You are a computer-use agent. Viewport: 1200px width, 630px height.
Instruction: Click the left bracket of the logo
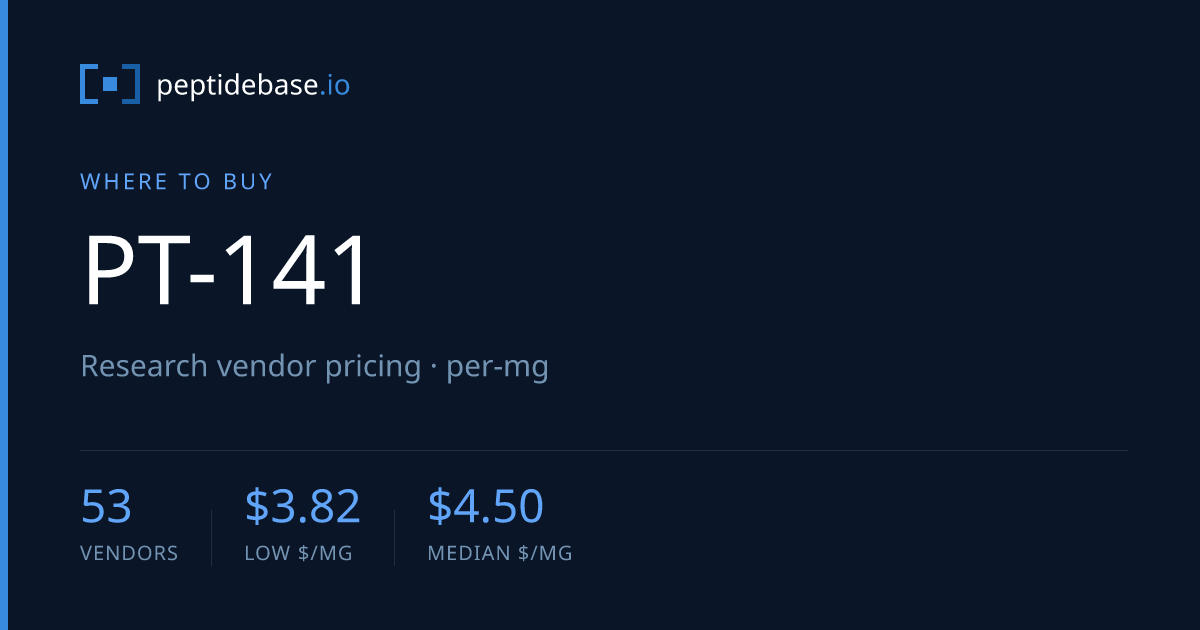click(88, 84)
